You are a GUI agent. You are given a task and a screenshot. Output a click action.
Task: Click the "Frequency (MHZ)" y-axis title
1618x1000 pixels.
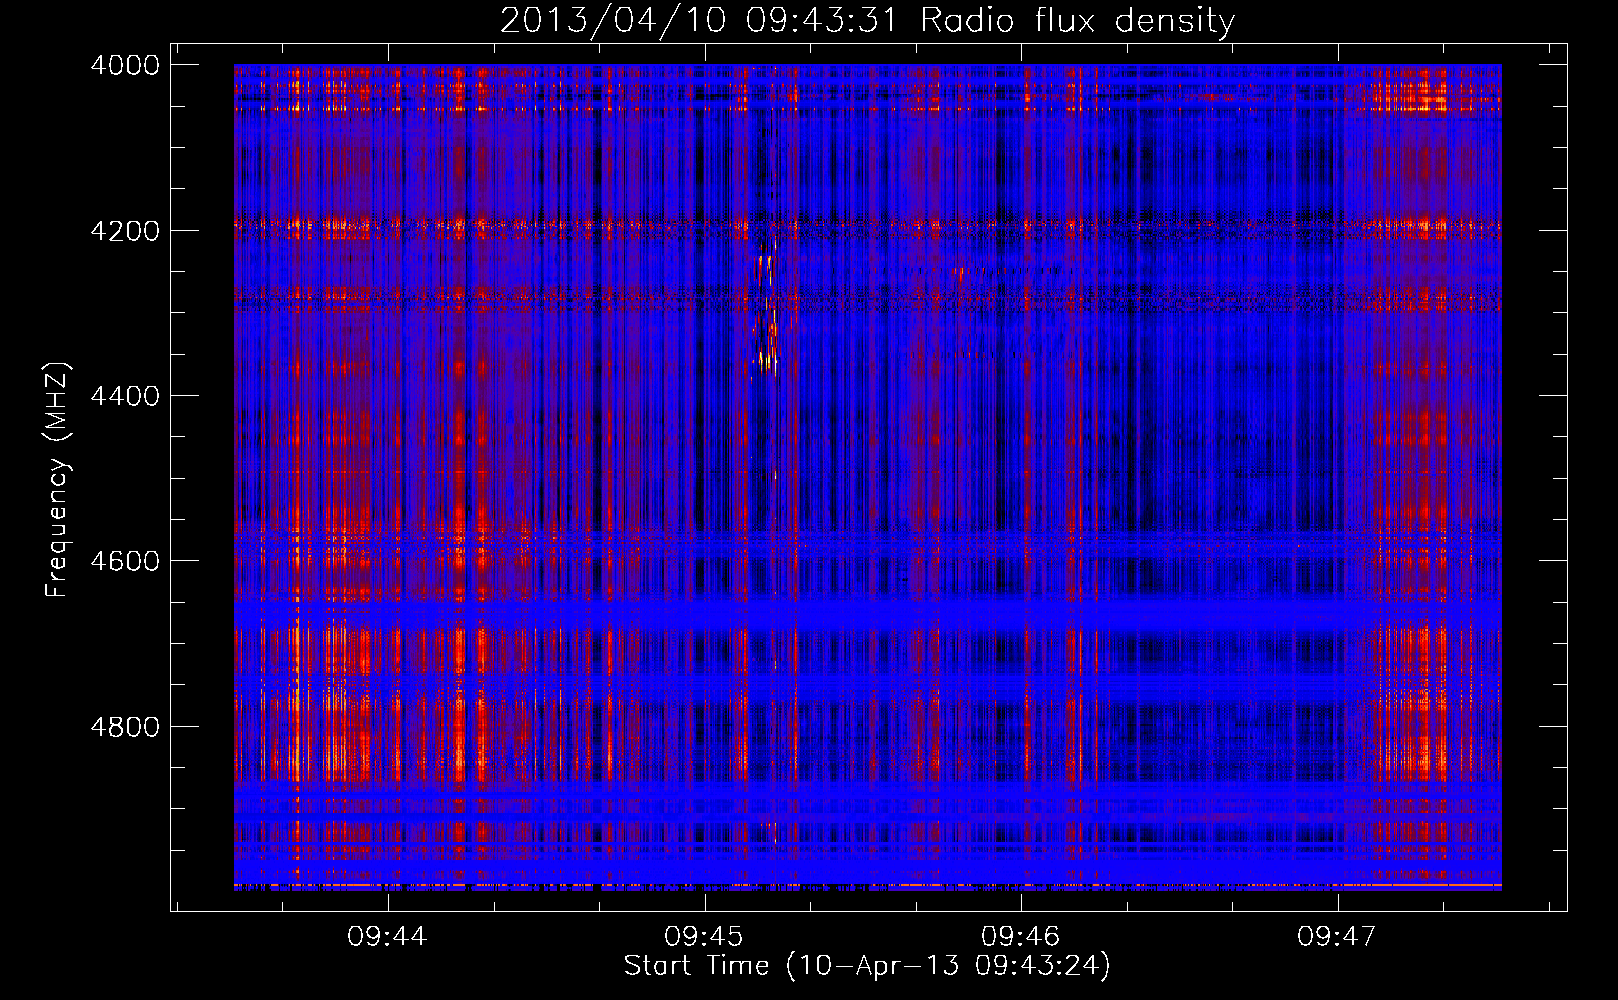(x=58, y=480)
